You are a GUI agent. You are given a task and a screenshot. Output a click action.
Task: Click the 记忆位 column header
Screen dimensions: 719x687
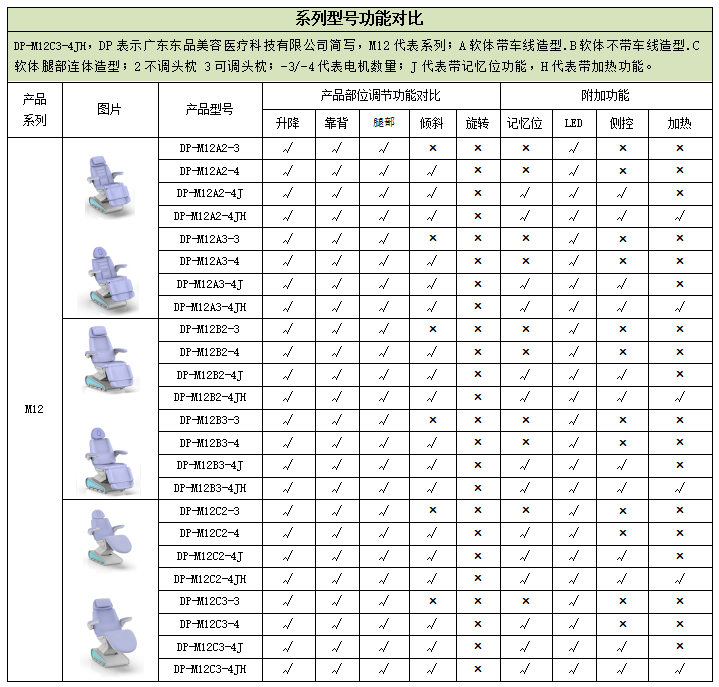pyautogui.click(x=525, y=123)
